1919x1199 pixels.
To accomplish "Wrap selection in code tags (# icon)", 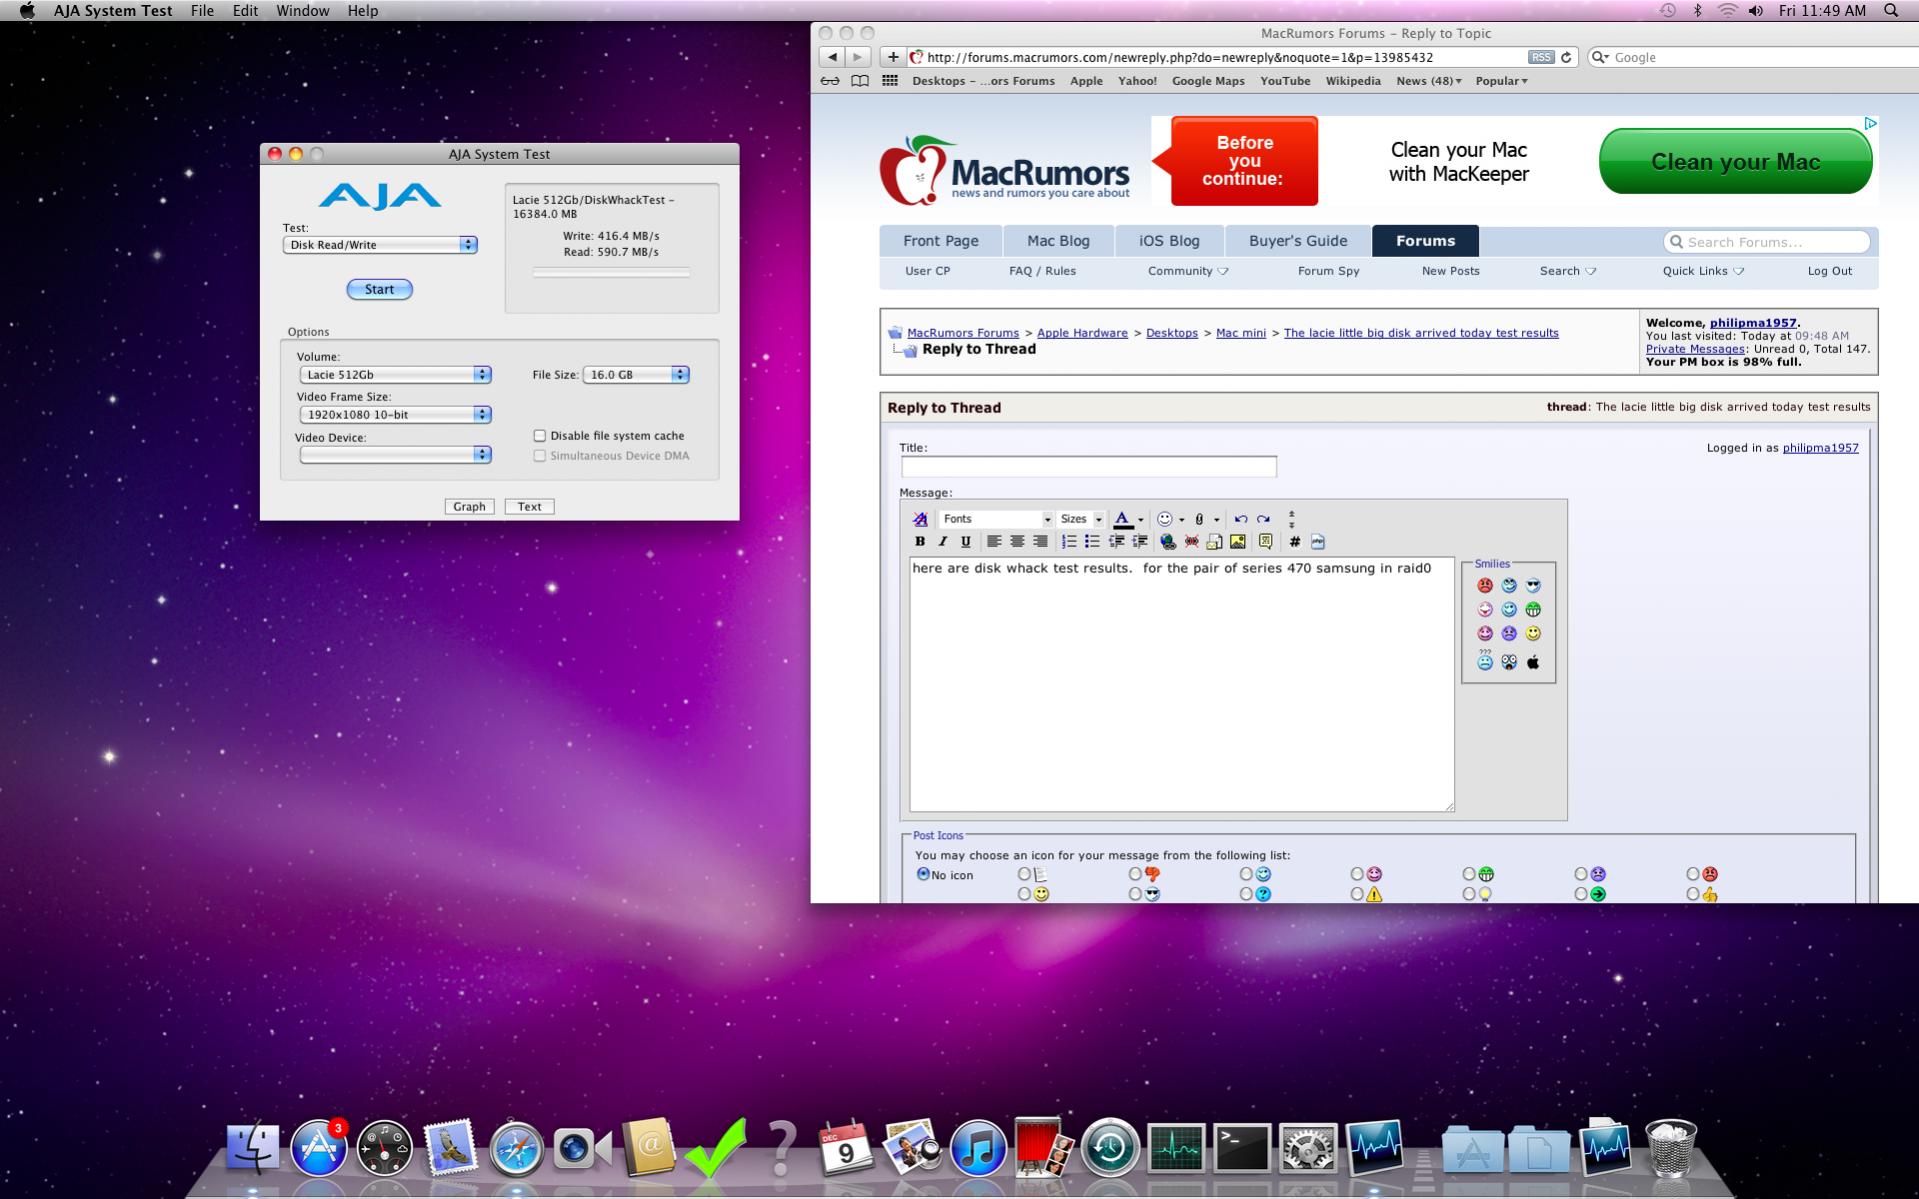I will [1295, 541].
